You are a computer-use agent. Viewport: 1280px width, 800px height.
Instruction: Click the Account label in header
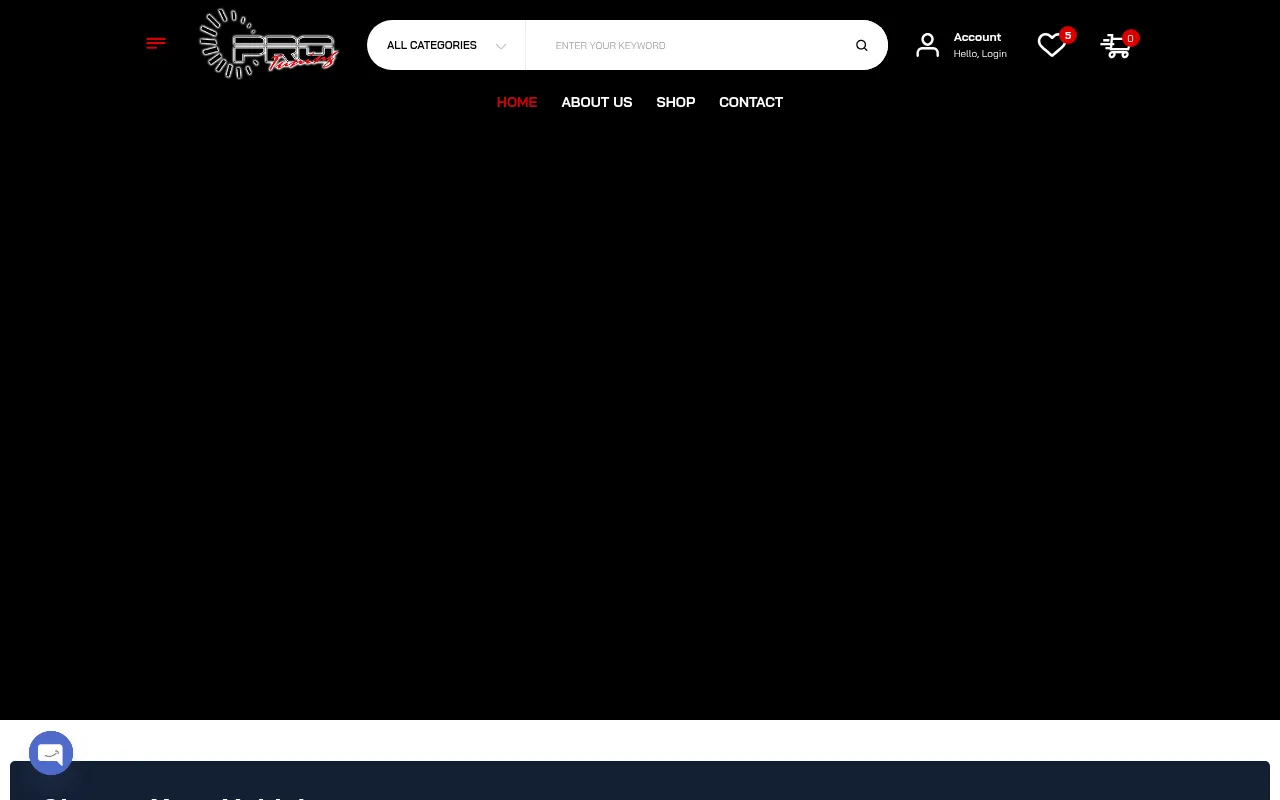977,37
